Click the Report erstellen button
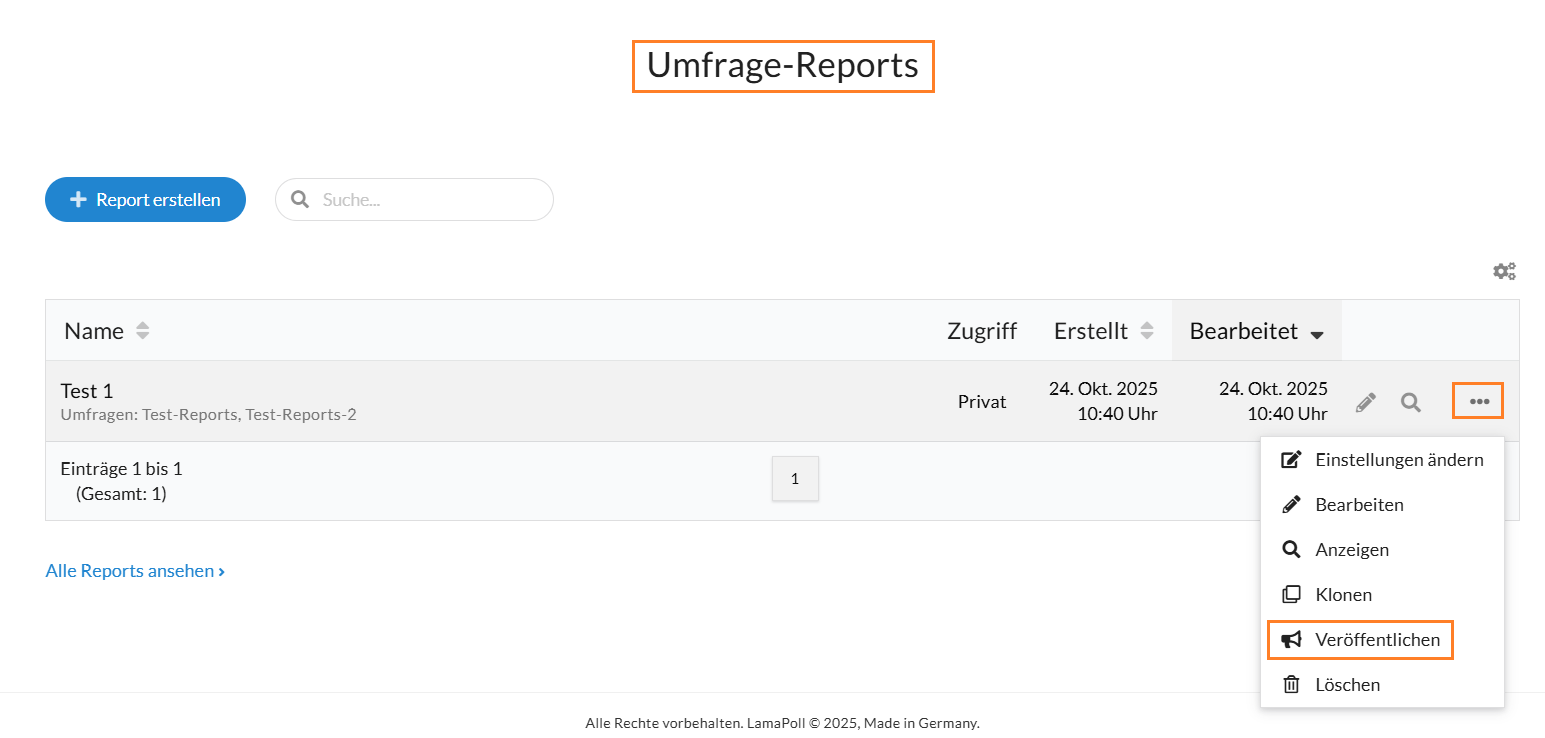The height and width of the screenshot is (738, 1545). click(x=145, y=199)
